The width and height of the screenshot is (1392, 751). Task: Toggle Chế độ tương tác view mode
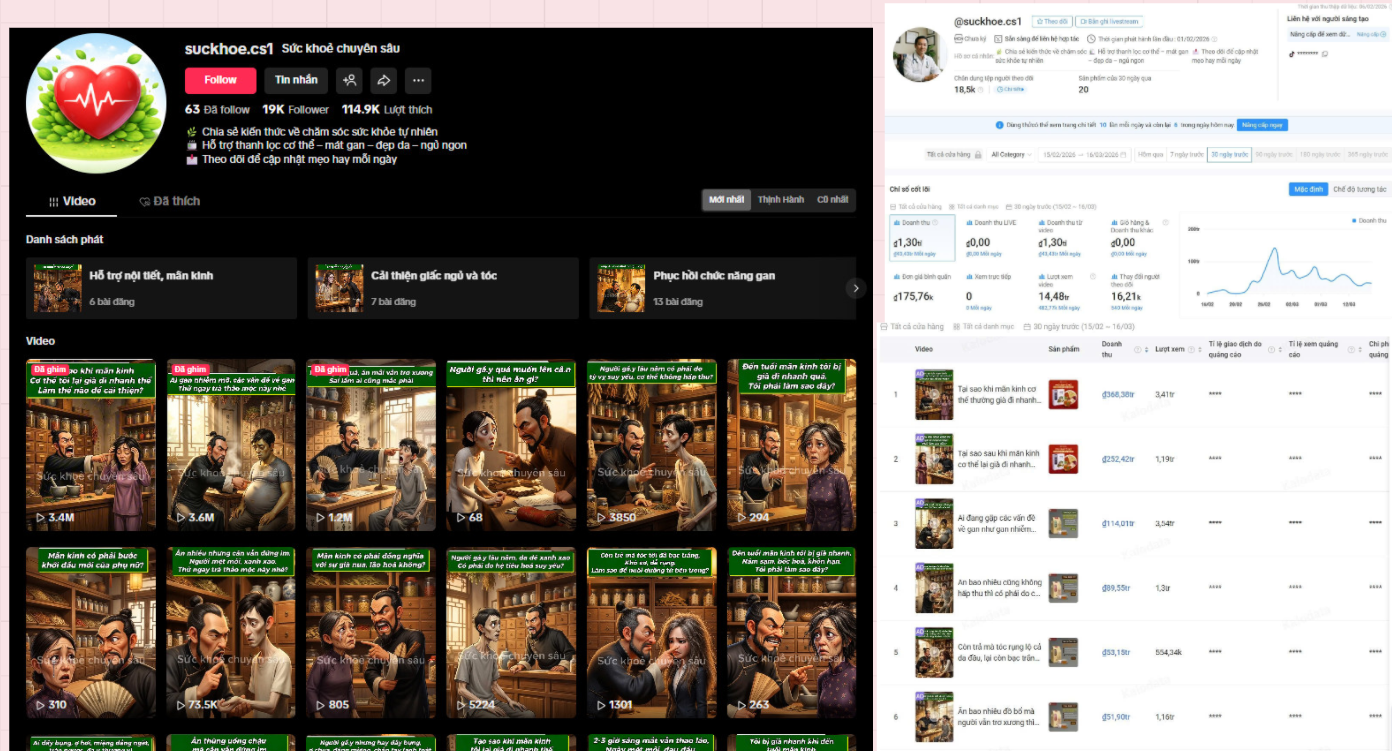pos(1359,189)
